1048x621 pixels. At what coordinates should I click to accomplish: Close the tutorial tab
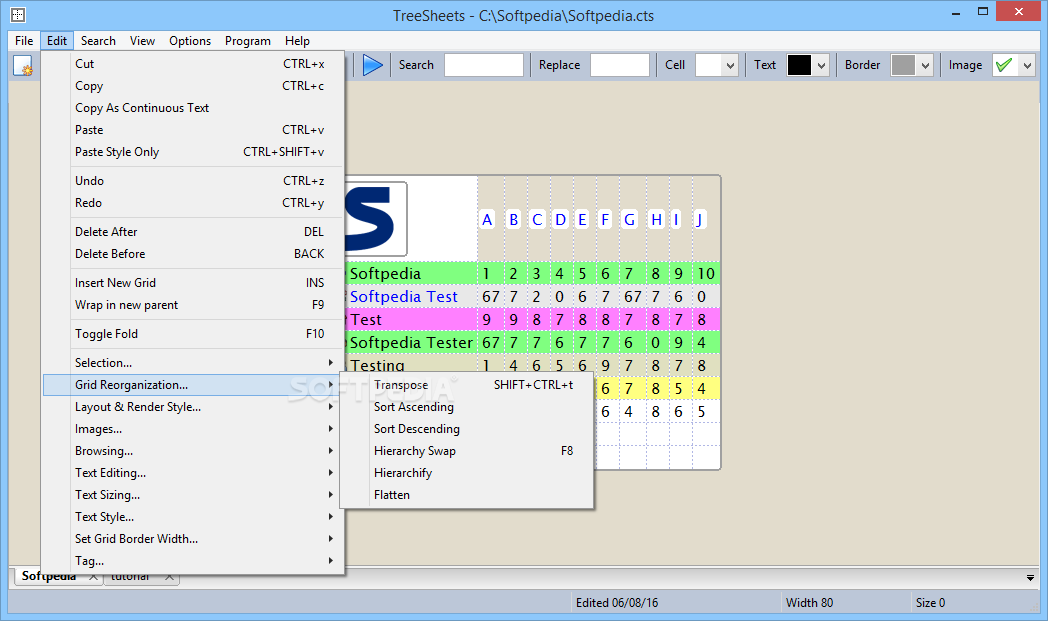[170, 577]
